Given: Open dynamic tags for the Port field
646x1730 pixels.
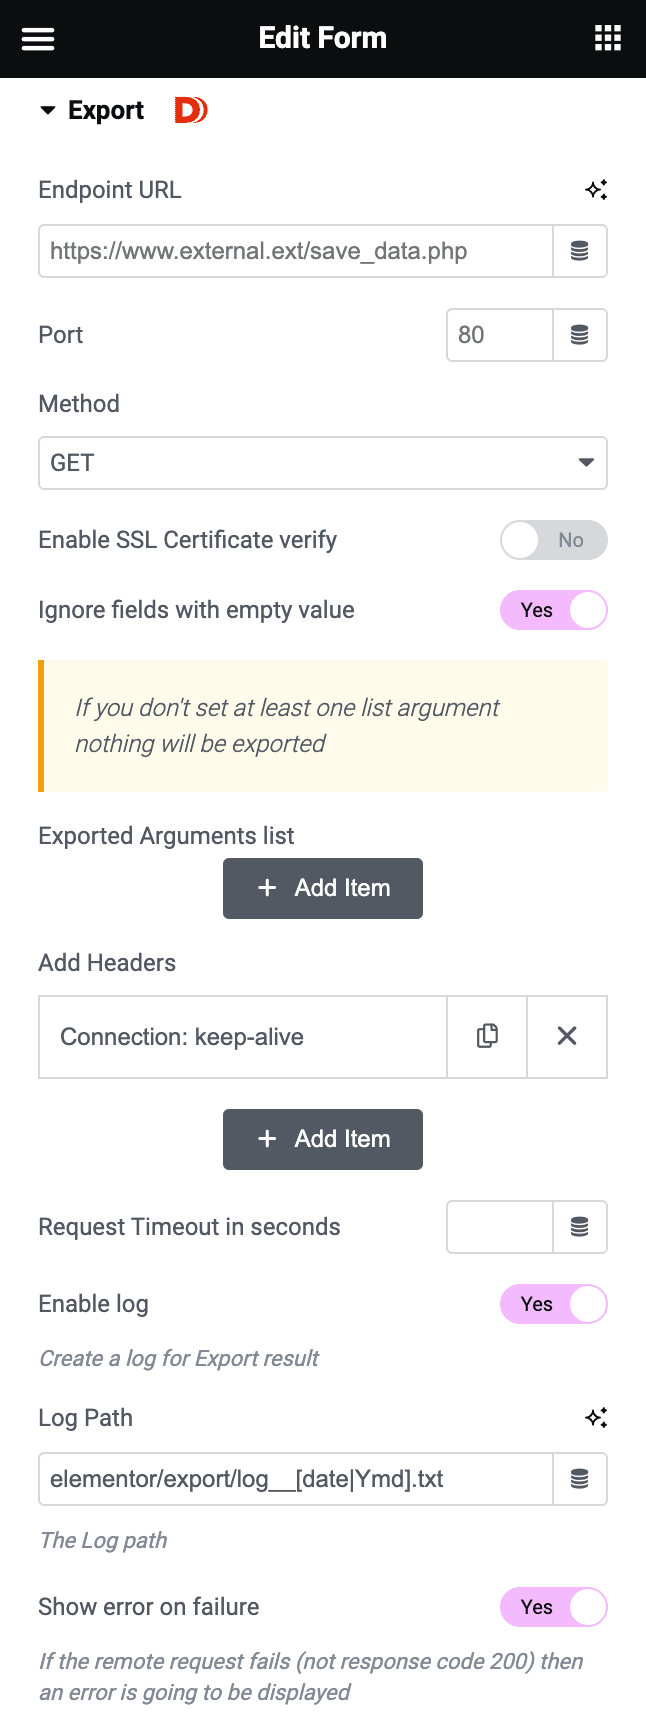Looking at the screenshot, I should coord(580,335).
